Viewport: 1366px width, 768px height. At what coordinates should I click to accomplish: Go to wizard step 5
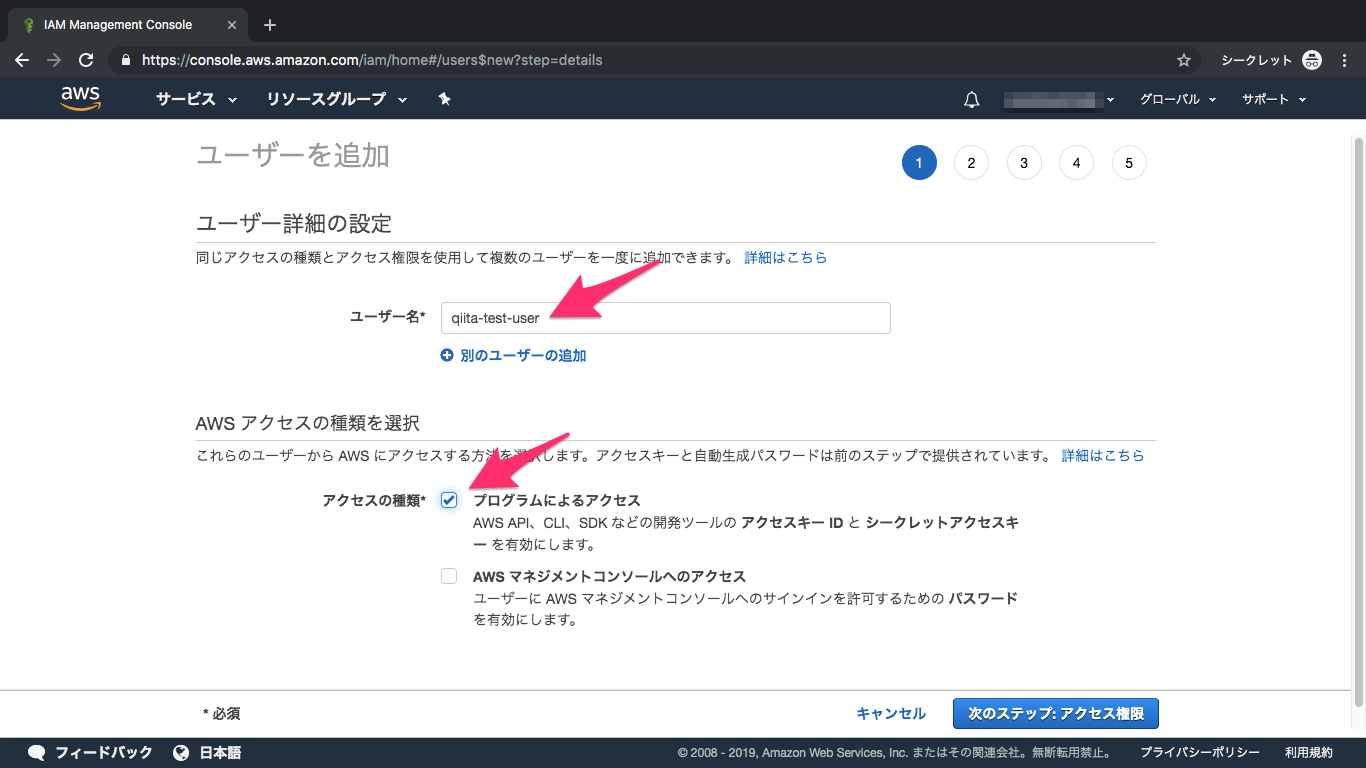point(1129,163)
